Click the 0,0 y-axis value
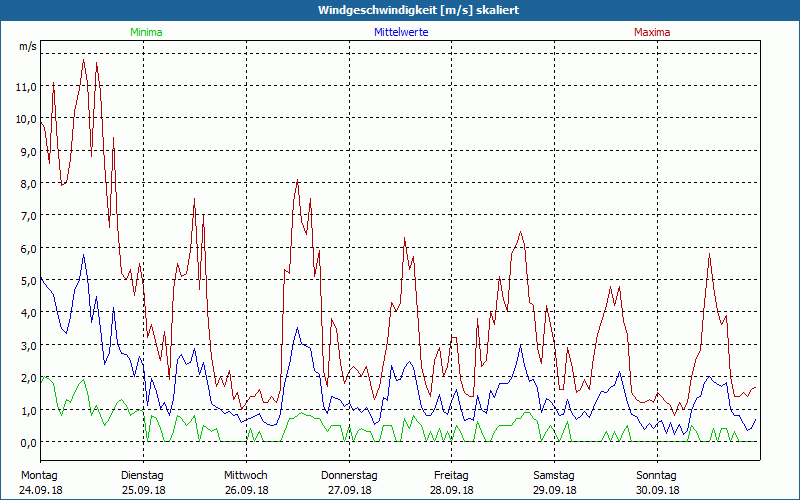 point(29,442)
